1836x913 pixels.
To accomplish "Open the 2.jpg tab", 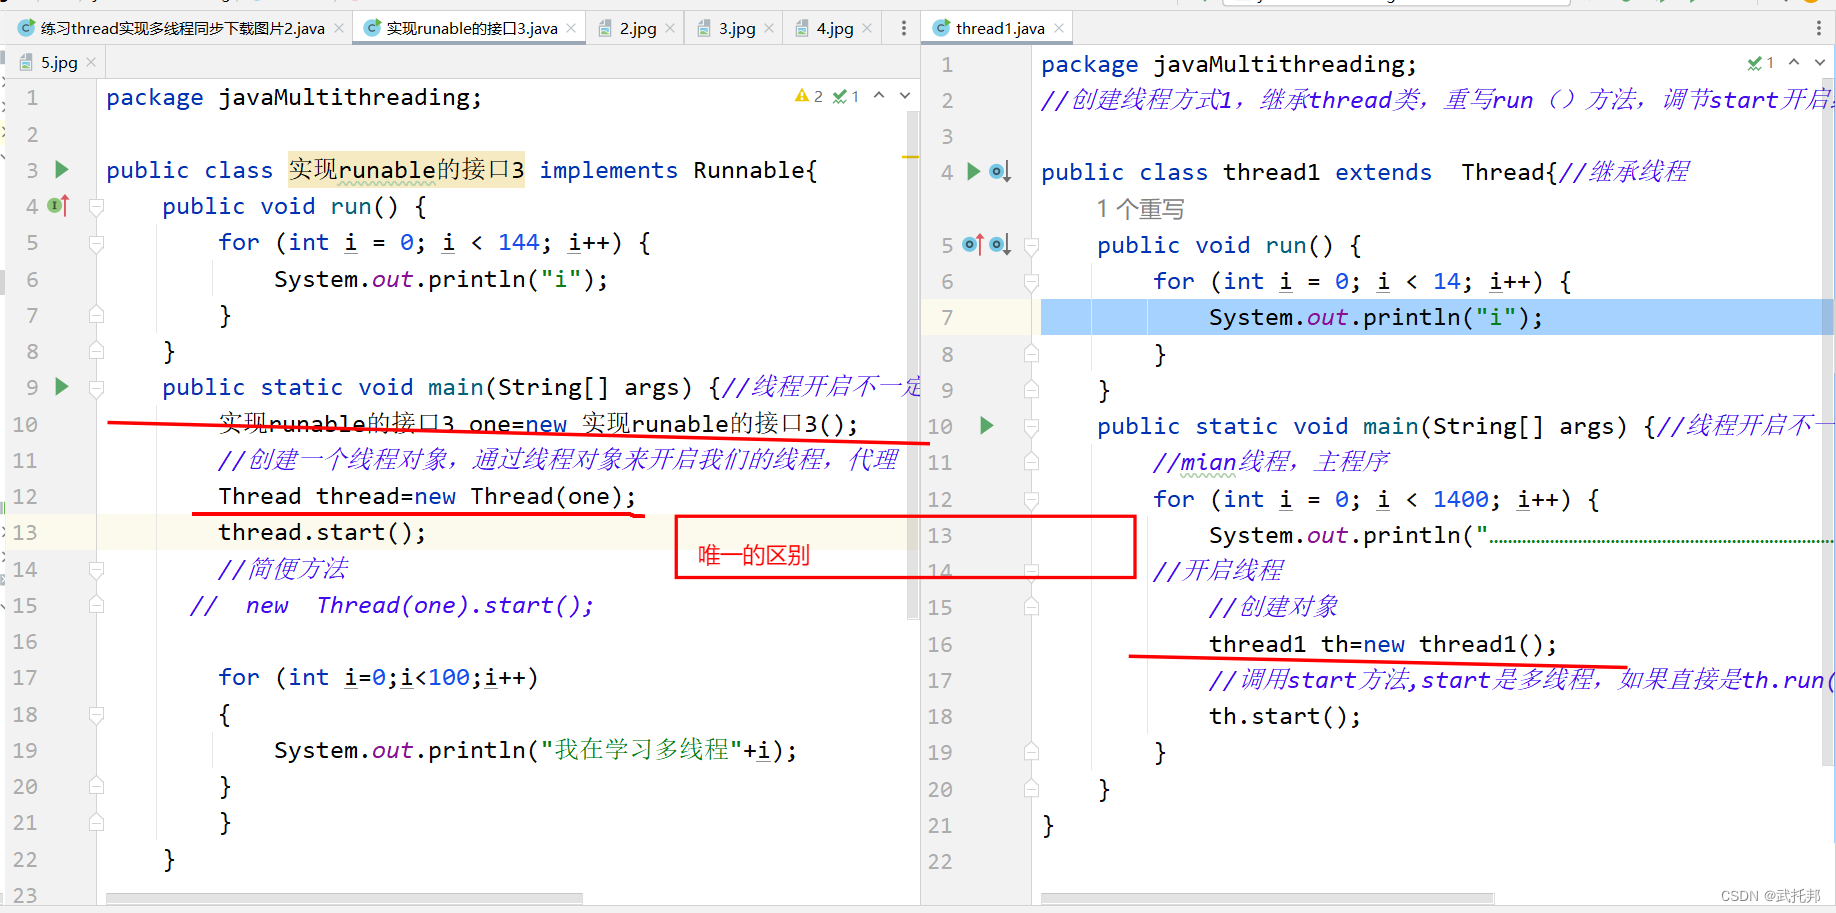I will [637, 28].
